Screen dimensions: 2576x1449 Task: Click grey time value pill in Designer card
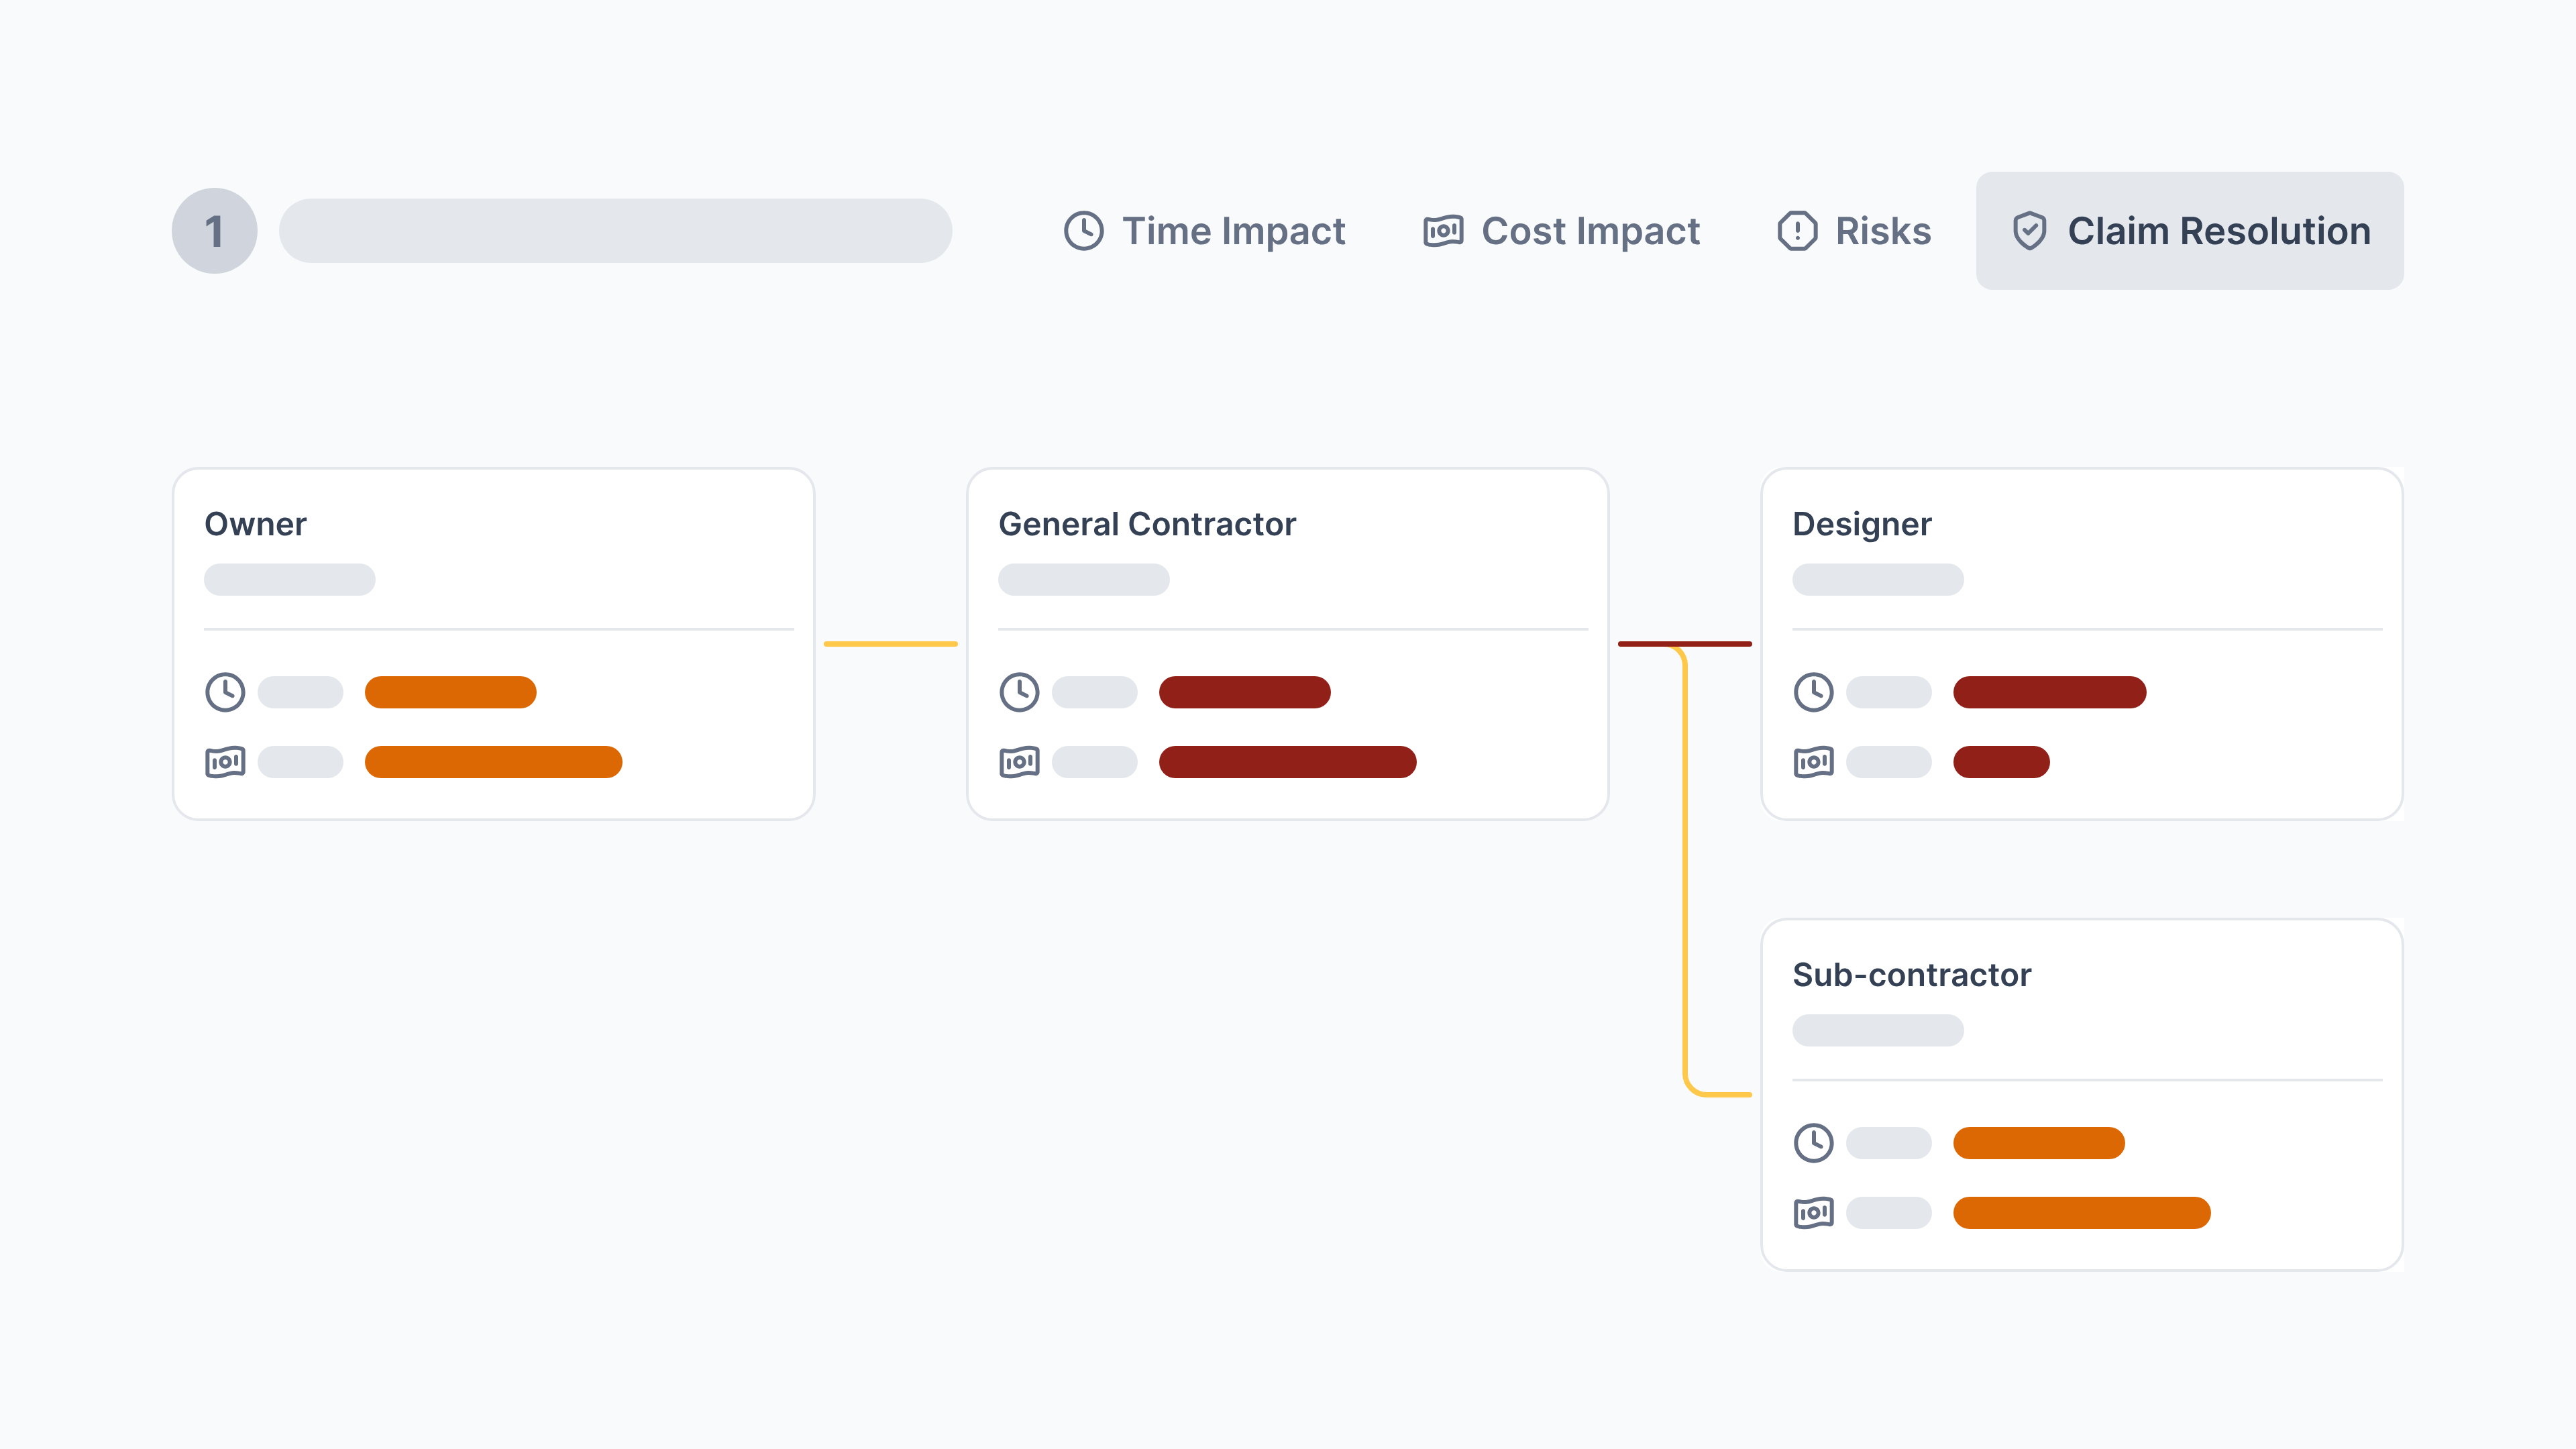click(1889, 692)
